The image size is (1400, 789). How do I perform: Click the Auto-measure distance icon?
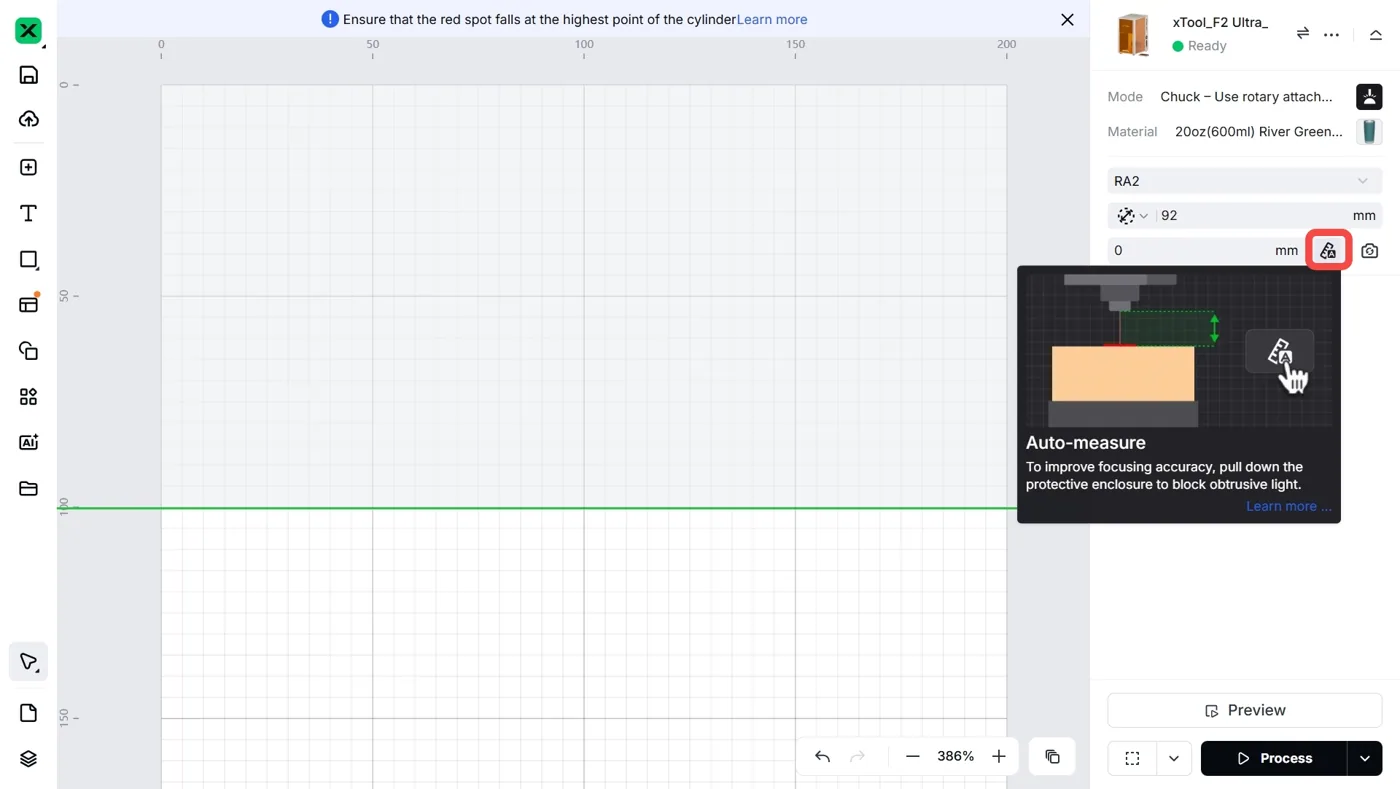coord(1328,250)
